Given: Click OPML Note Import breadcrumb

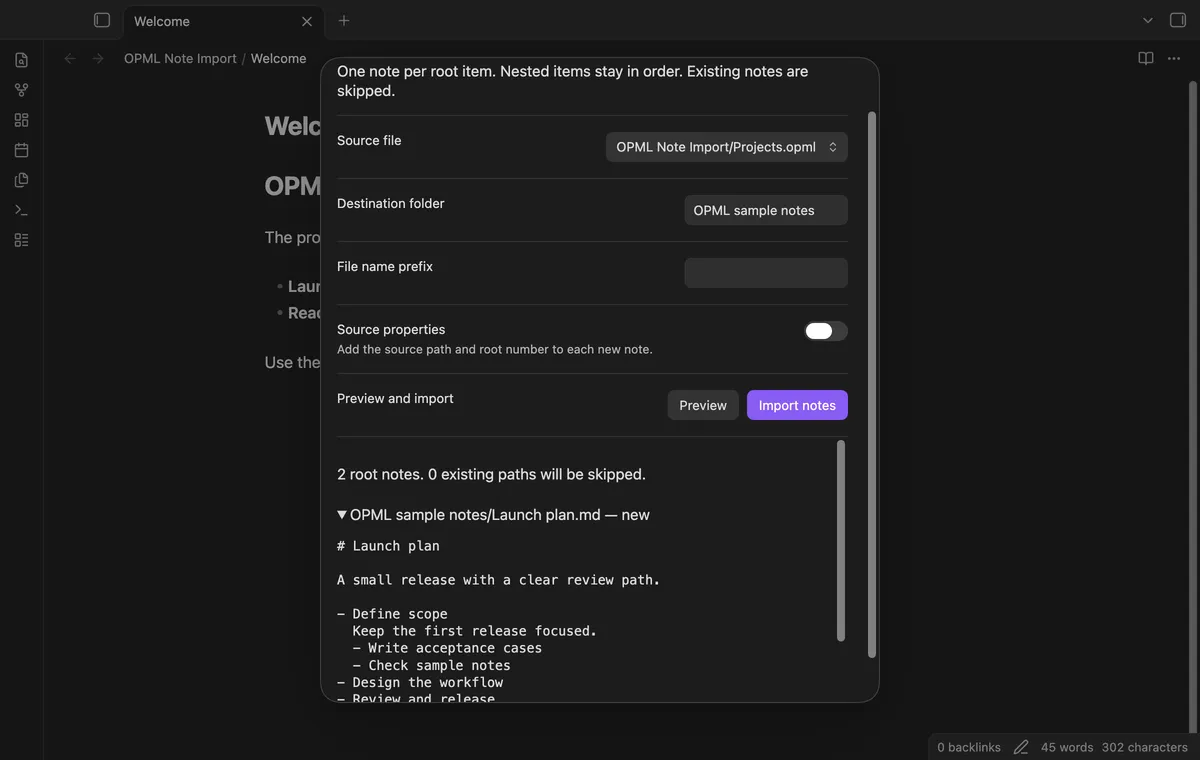Looking at the screenshot, I should coord(180,59).
